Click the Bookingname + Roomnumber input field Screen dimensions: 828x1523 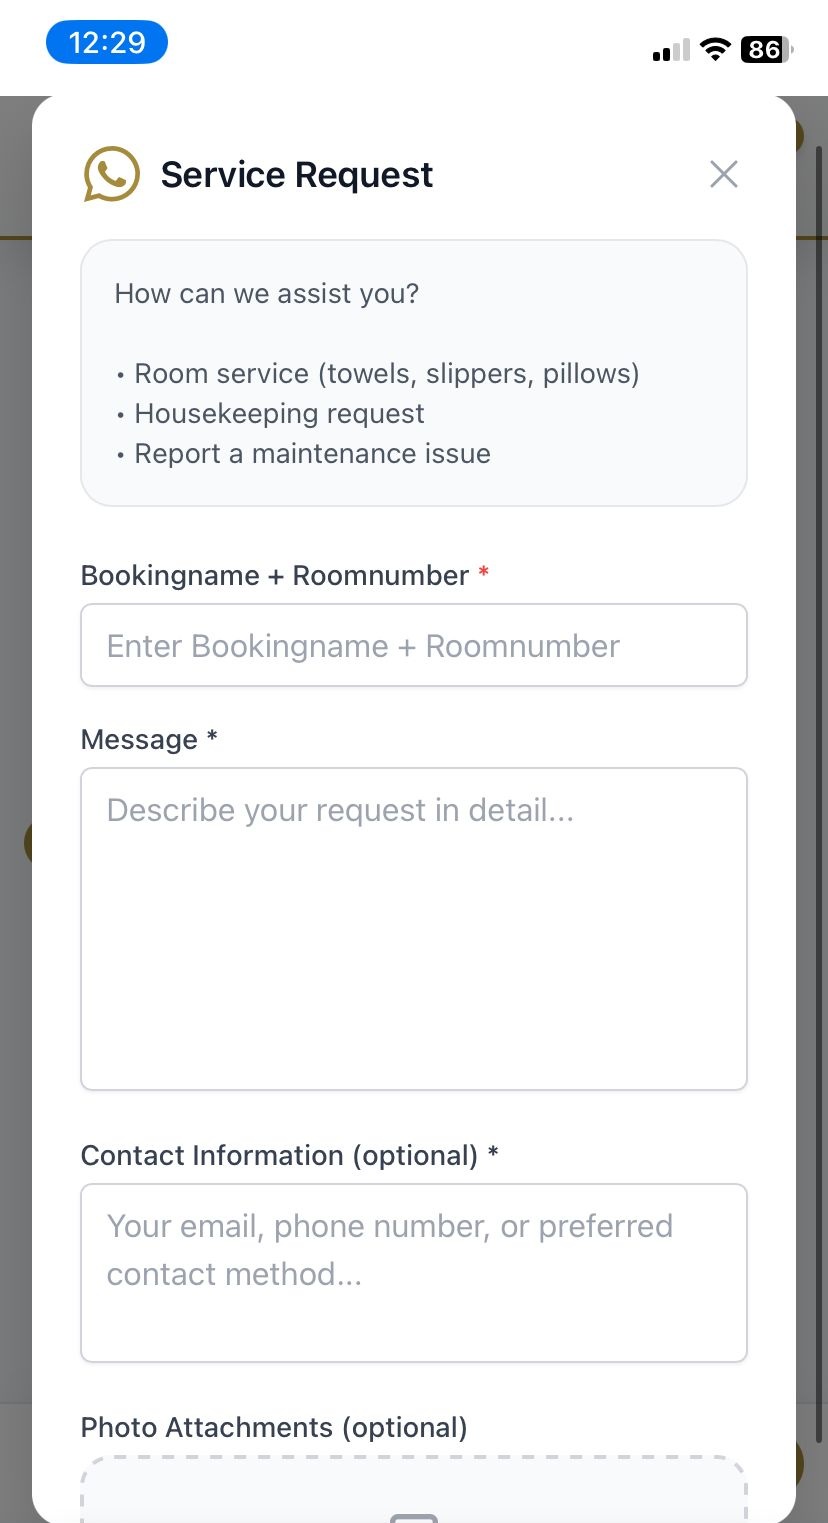pos(414,645)
